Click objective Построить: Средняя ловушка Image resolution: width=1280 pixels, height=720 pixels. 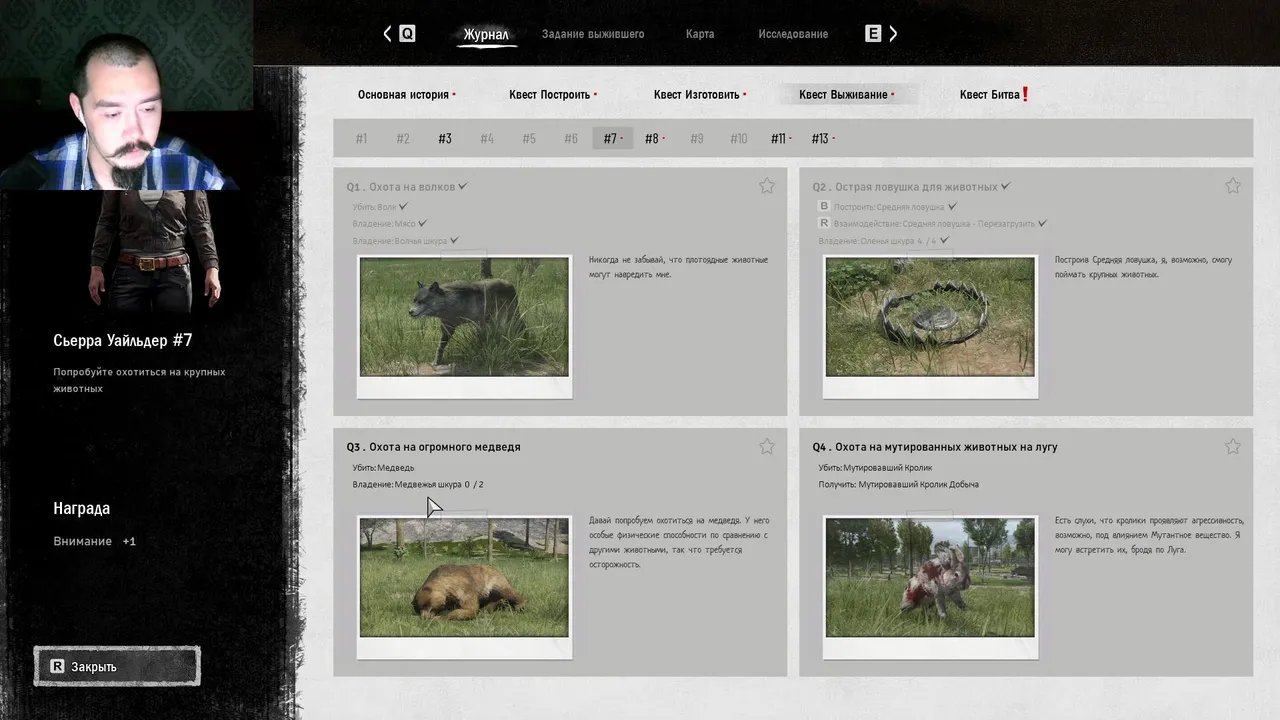coord(889,207)
